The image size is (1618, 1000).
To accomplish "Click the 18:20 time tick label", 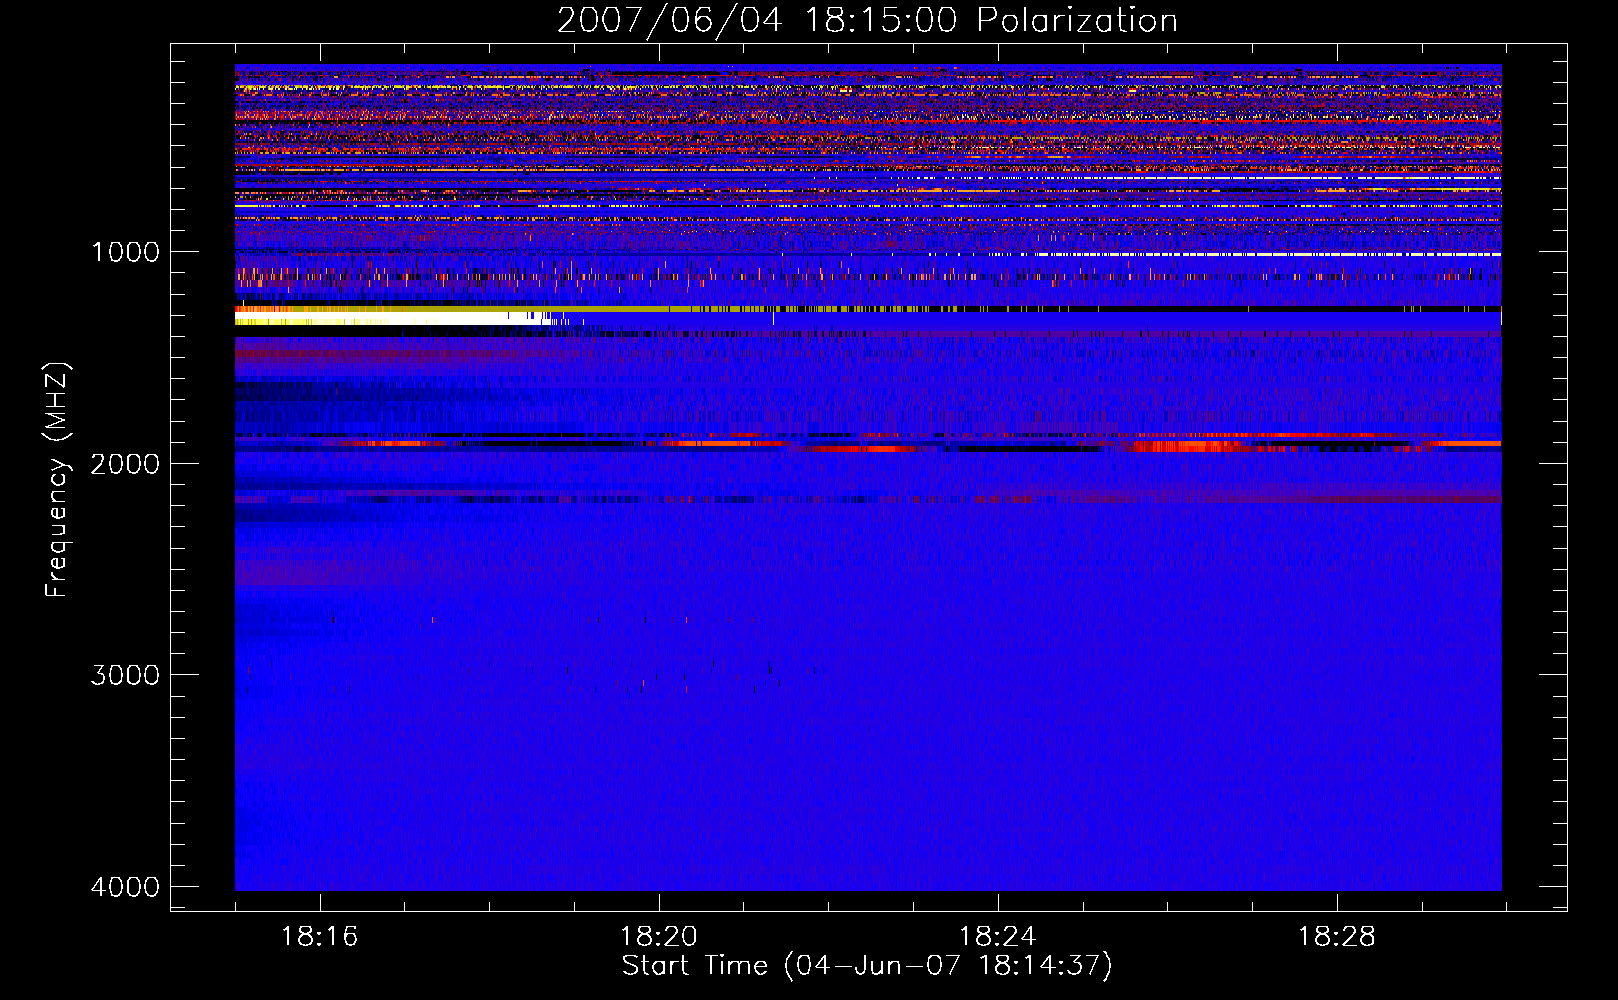I will pos(658,937).
